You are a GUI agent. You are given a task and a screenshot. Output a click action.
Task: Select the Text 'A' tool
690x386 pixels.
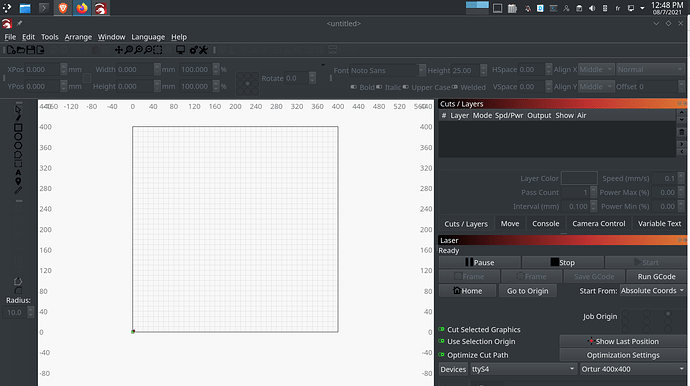point(18,173)
